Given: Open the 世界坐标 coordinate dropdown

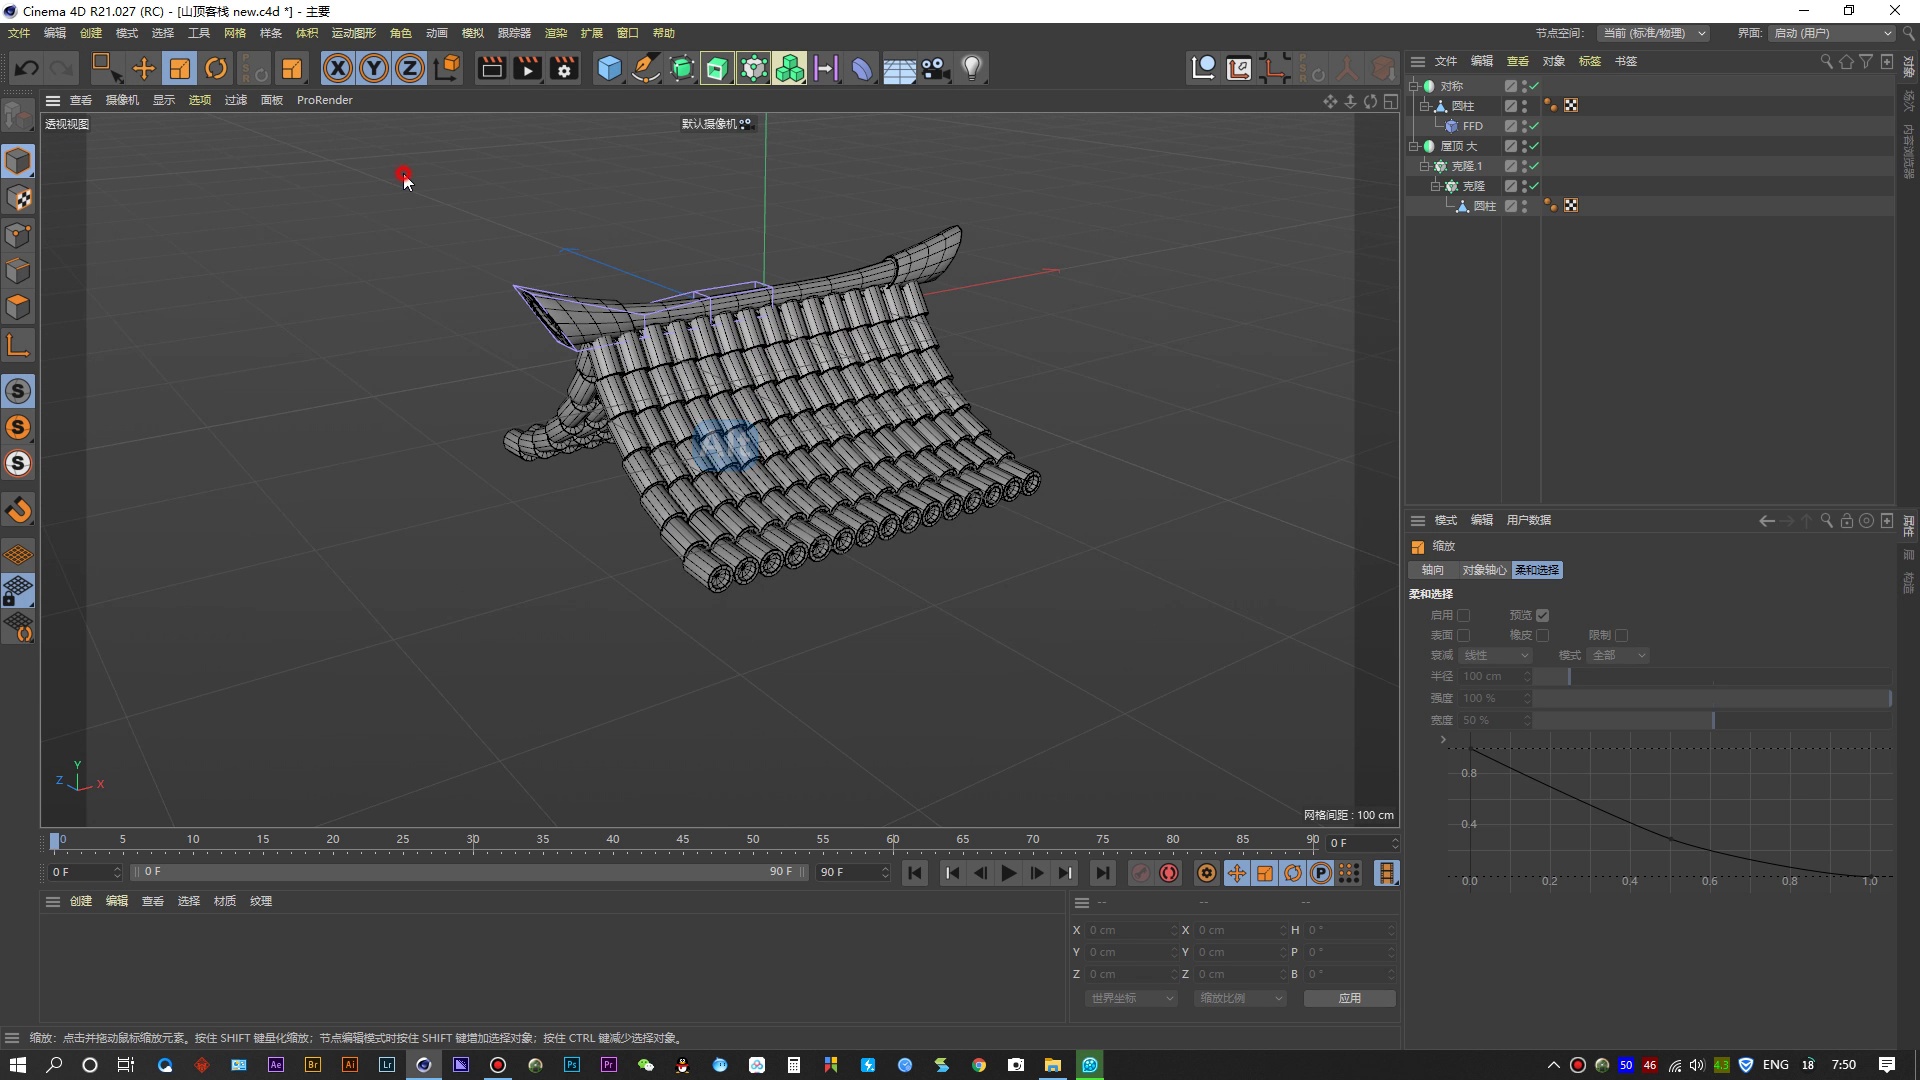Looking at the screenshot, I should click(x=1132, y=998).
